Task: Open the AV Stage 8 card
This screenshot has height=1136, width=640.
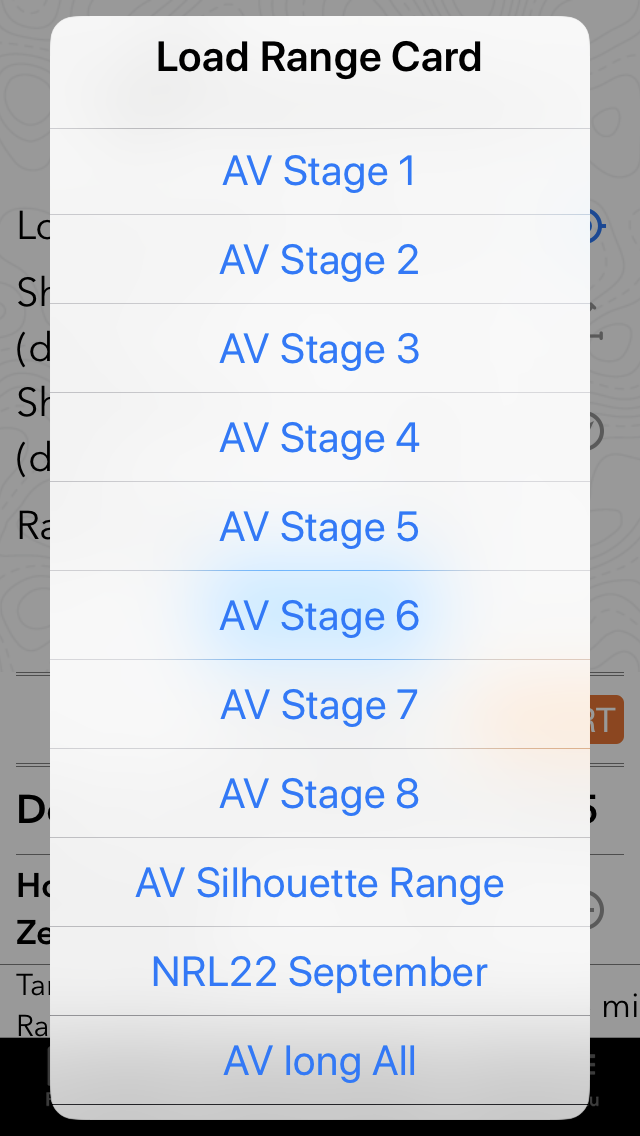Action: pos(320,793)
